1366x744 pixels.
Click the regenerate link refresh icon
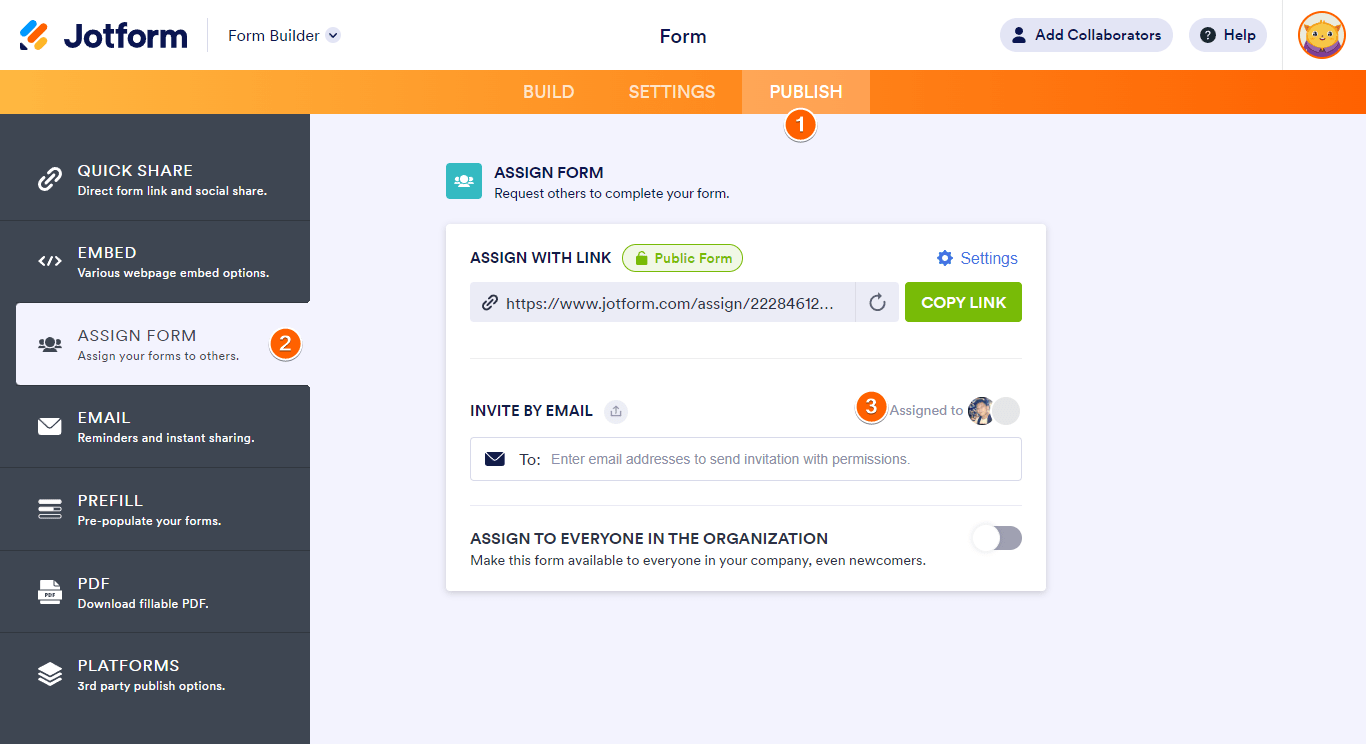(877, 302)
